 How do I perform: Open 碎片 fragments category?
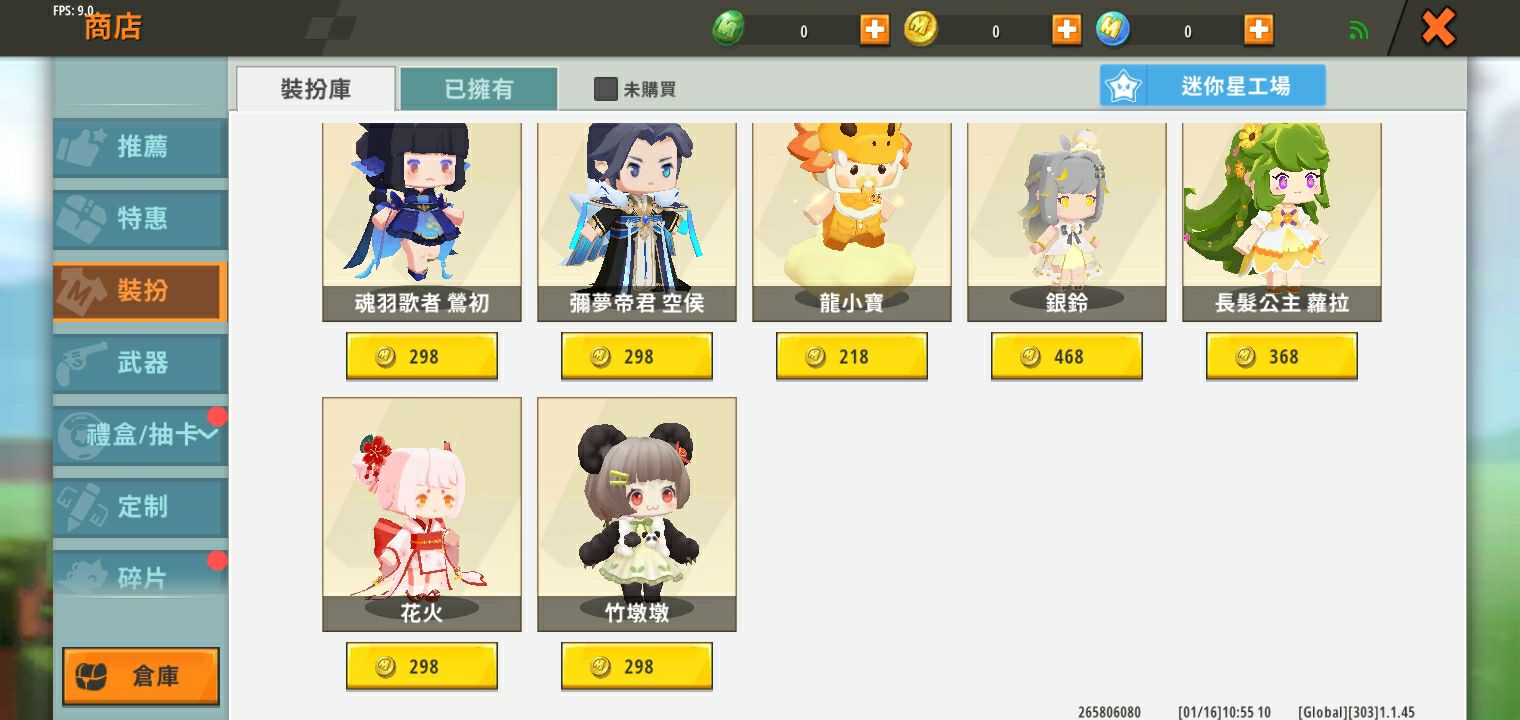140,575
